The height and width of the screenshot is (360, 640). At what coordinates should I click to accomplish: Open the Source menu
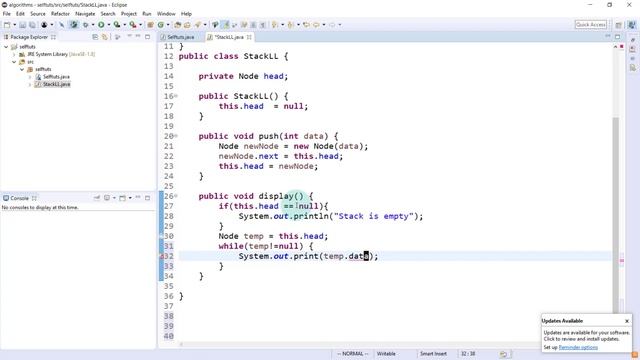coord(38,13)
